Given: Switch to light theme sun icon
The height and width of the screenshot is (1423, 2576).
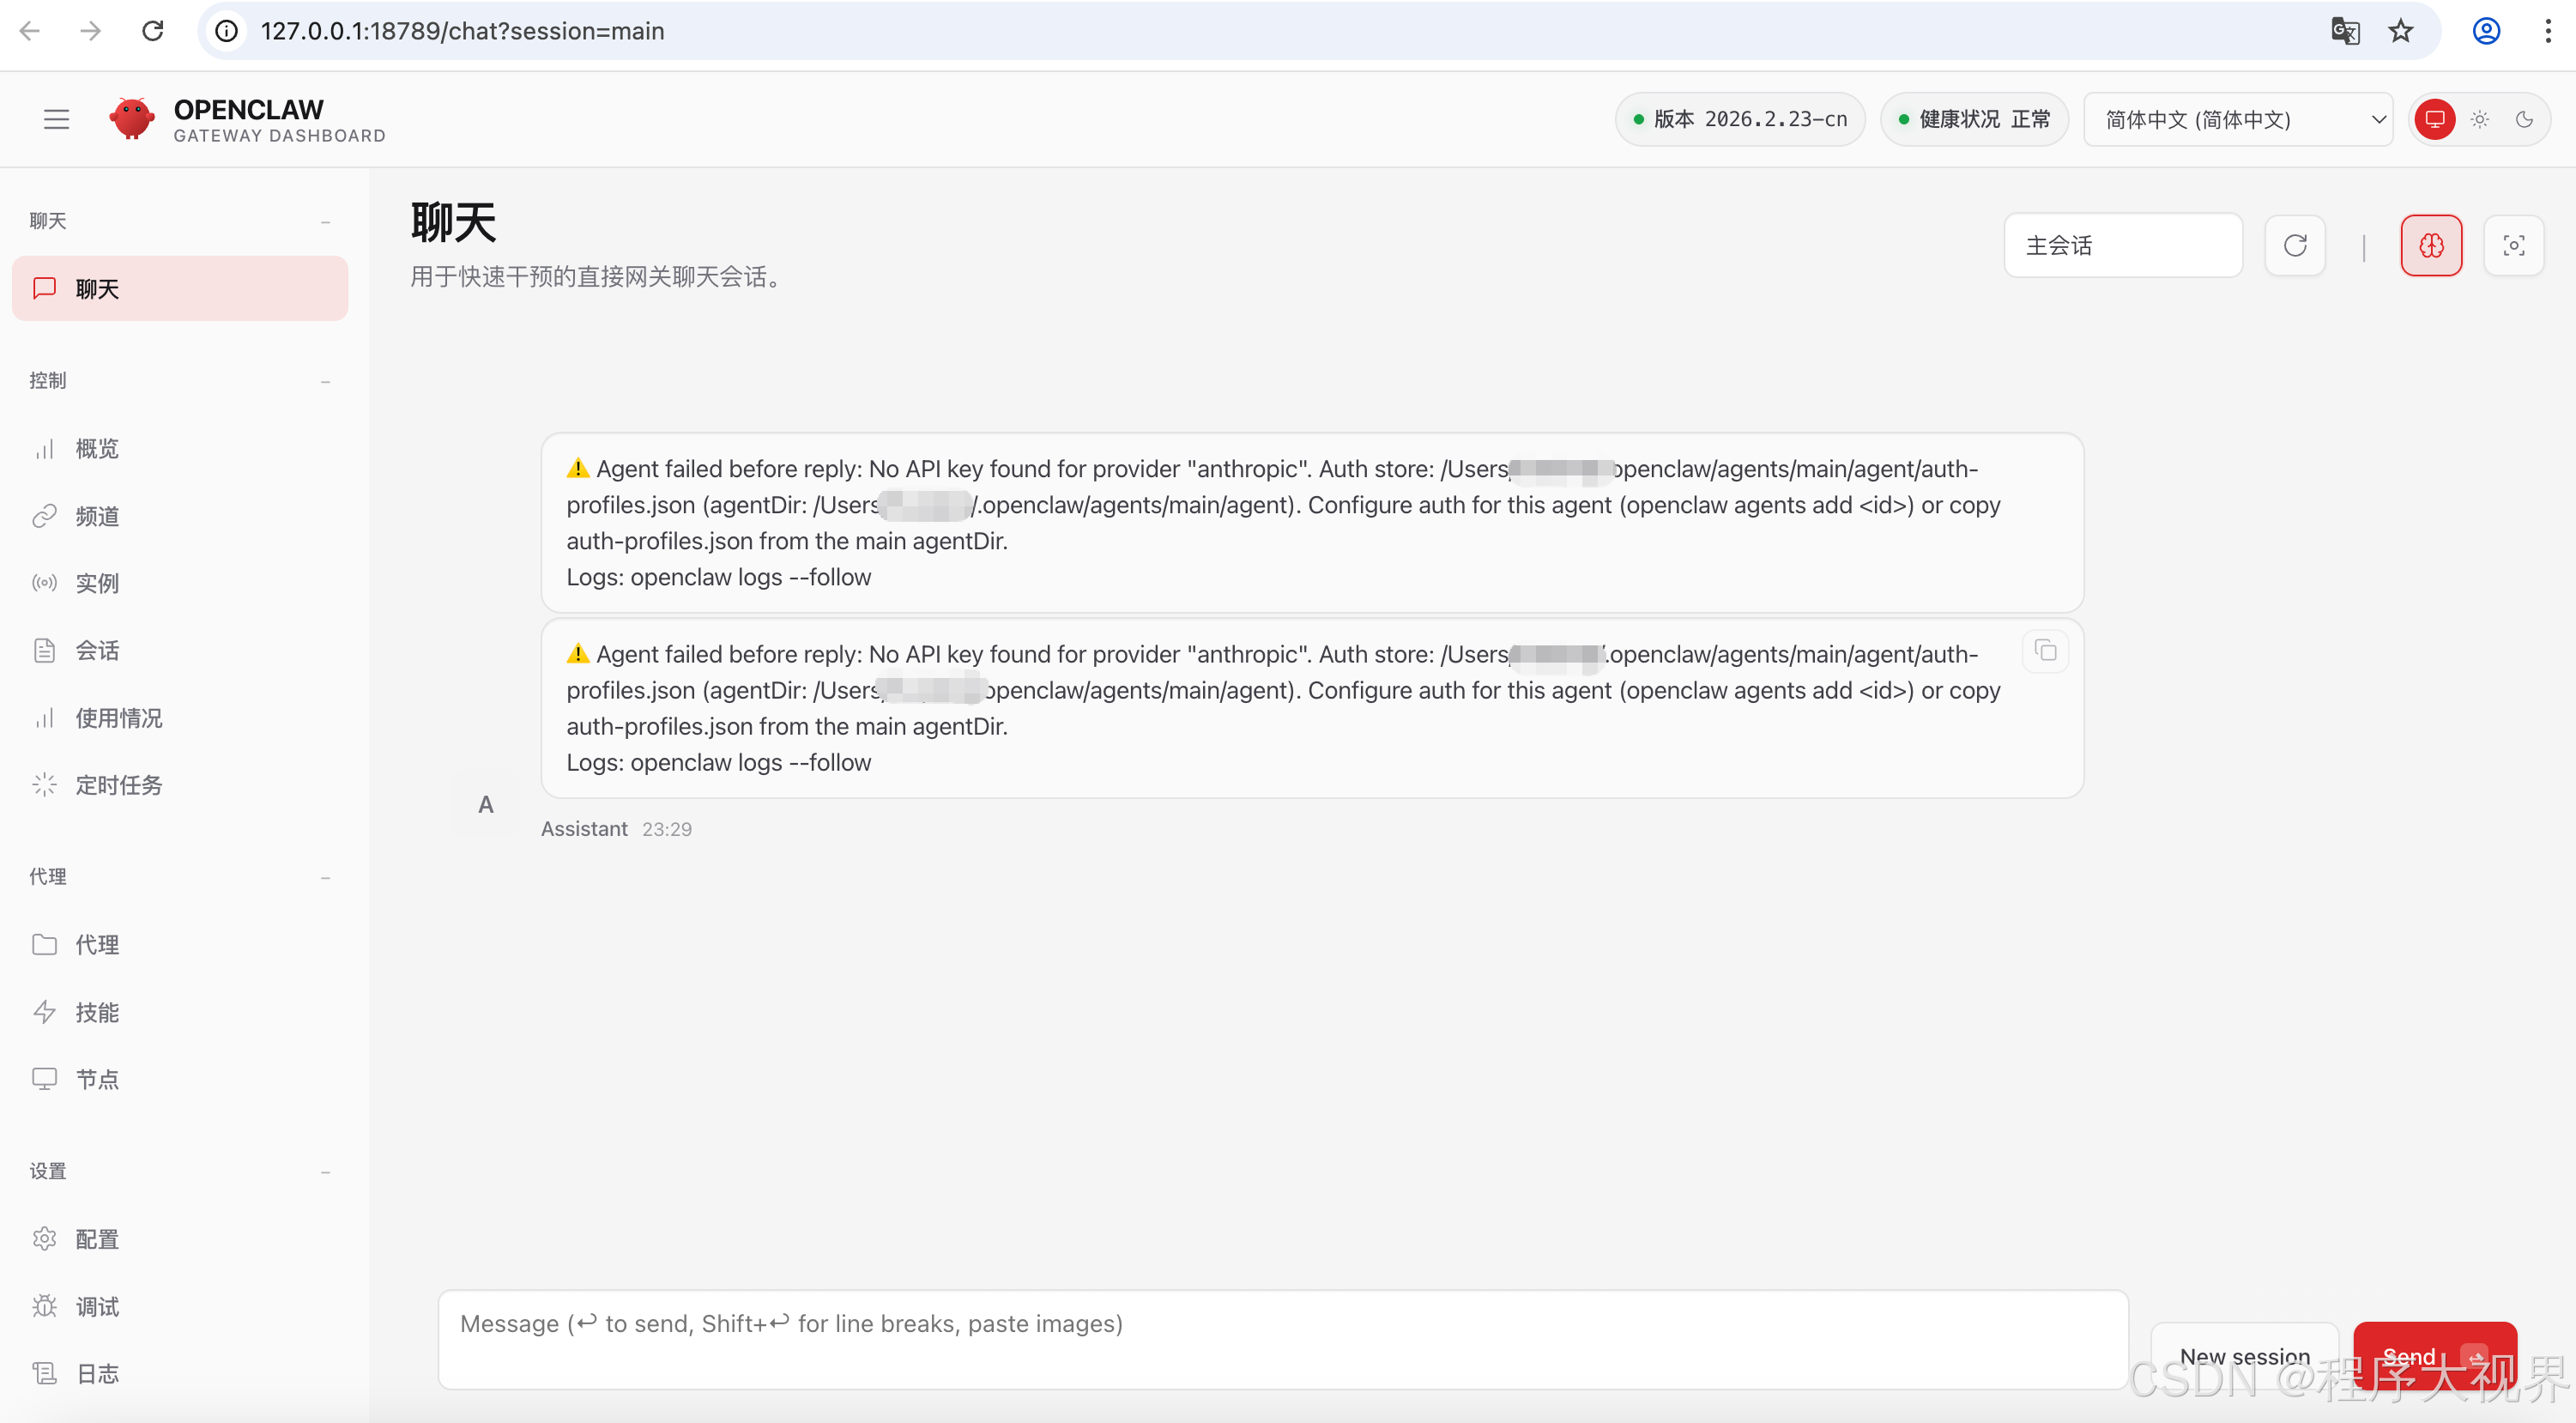Looking at the screenshot, I should 2479,120.
